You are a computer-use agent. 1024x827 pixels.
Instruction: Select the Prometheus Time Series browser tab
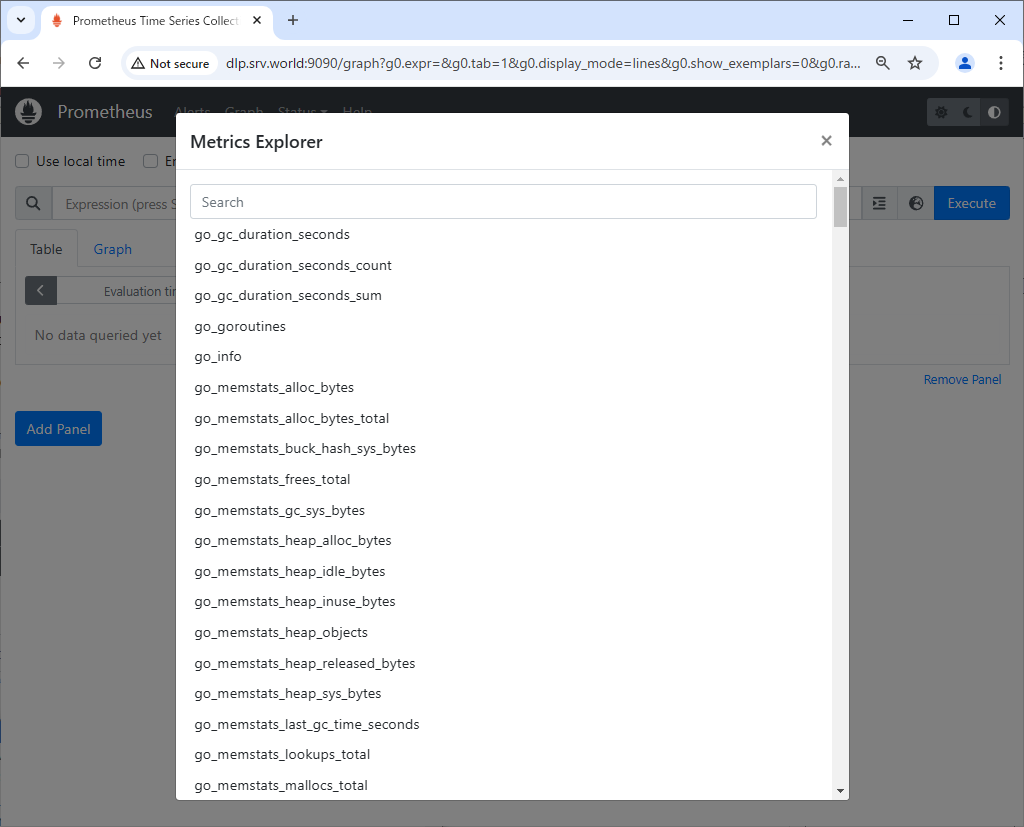(157, 20)
